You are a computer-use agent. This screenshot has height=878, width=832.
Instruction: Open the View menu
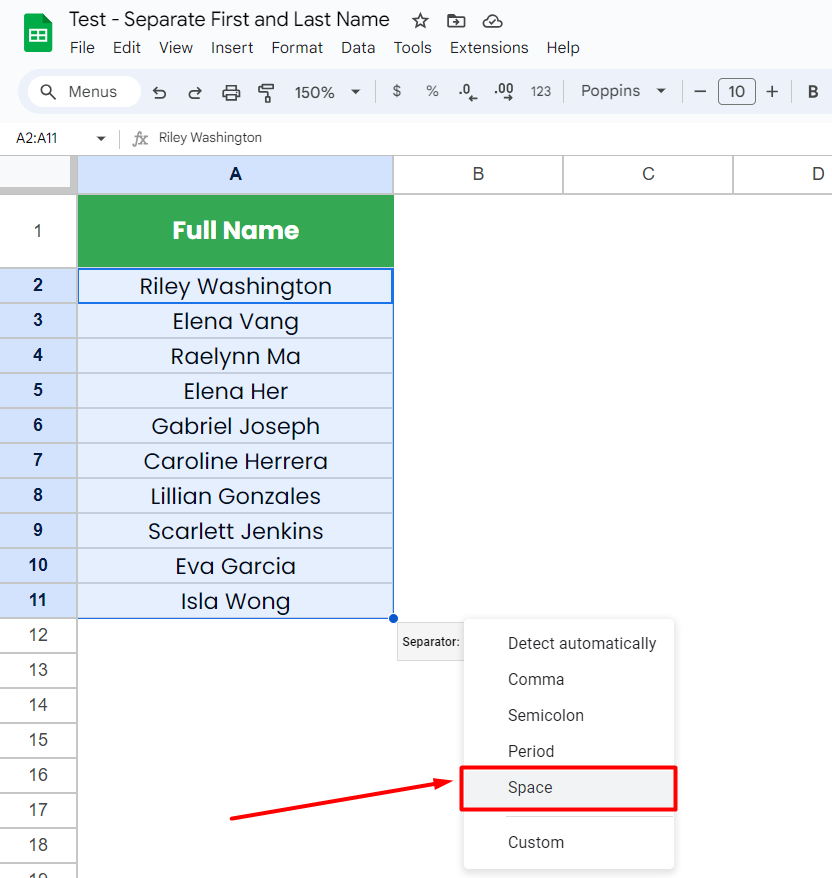176,48
